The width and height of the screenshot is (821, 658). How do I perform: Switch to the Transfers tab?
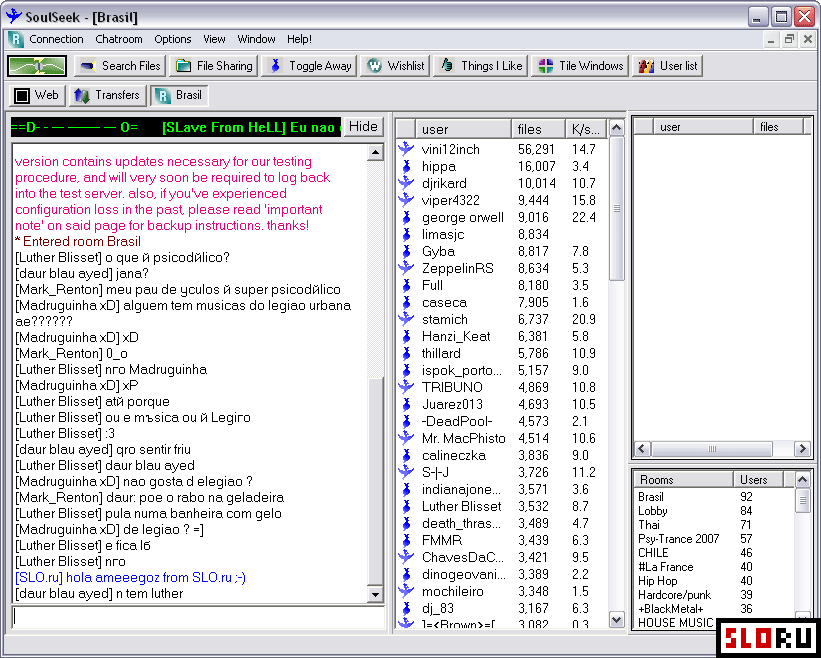[107, 95]
